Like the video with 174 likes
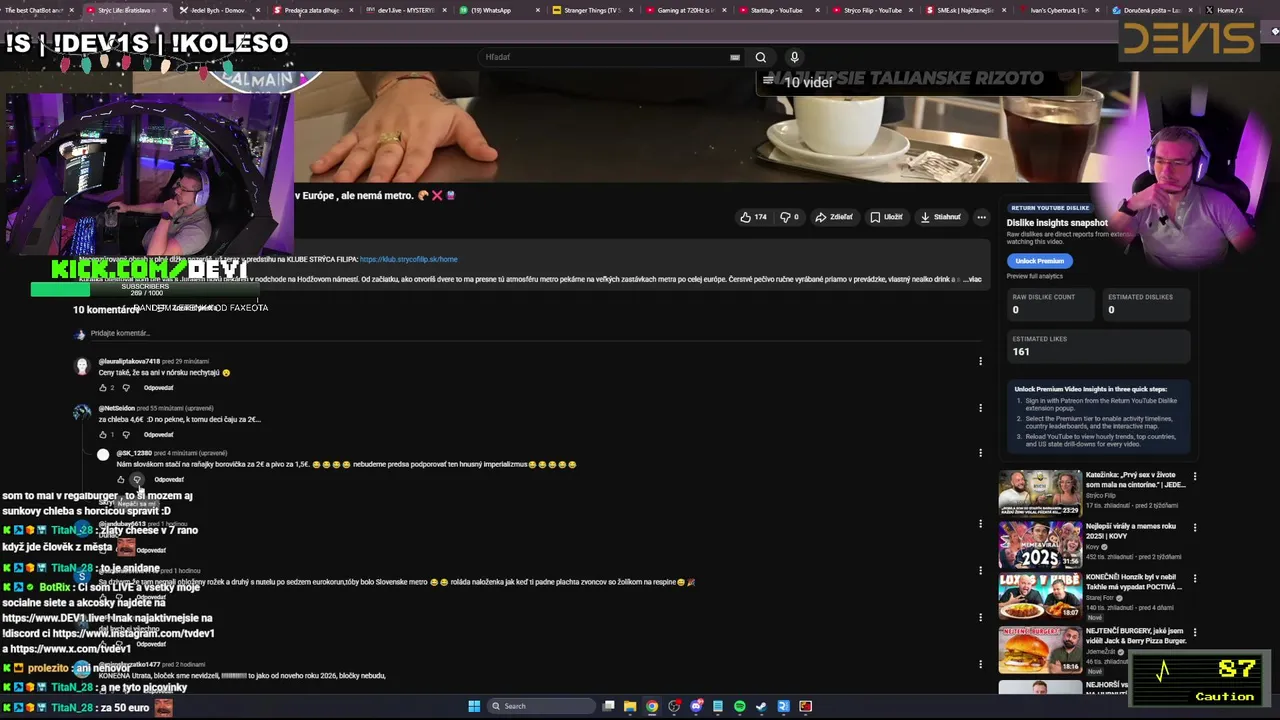The height and width of the screenshot is (720, 1280). (753, 217)
